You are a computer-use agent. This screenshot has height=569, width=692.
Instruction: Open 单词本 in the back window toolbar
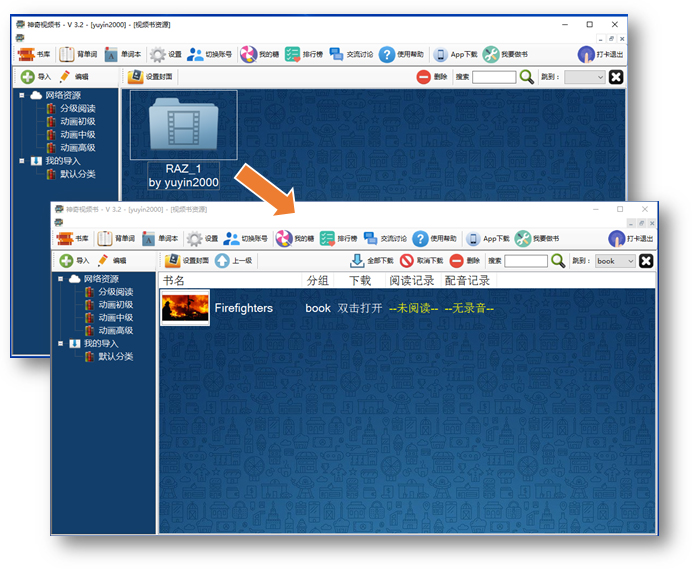(123, 54)
